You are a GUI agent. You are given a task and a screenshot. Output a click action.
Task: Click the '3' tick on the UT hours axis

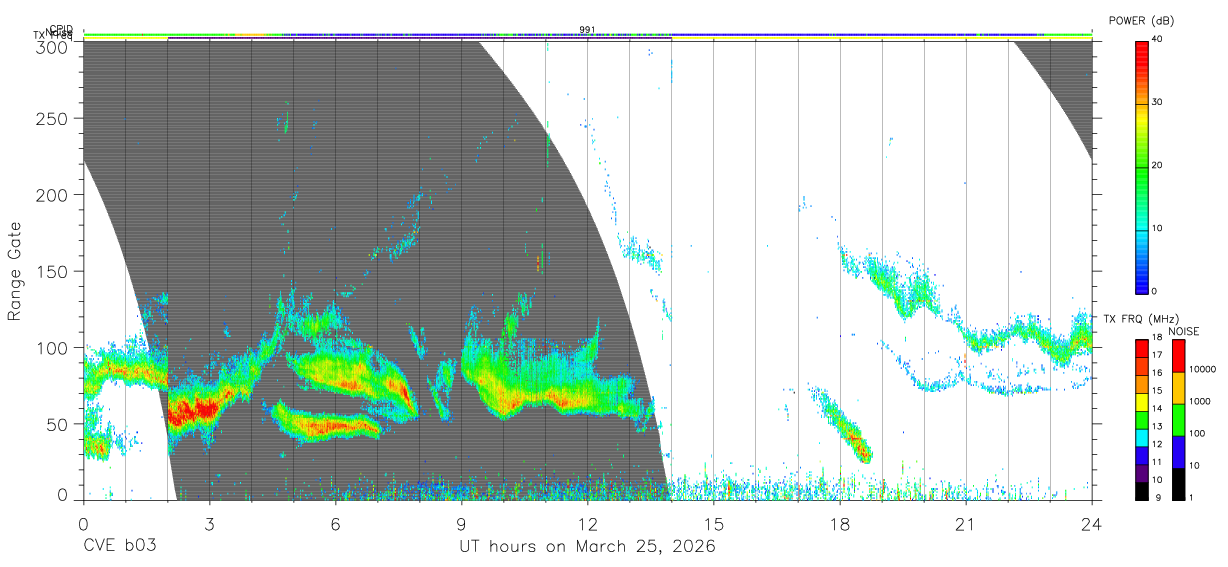tap(209, 524)
